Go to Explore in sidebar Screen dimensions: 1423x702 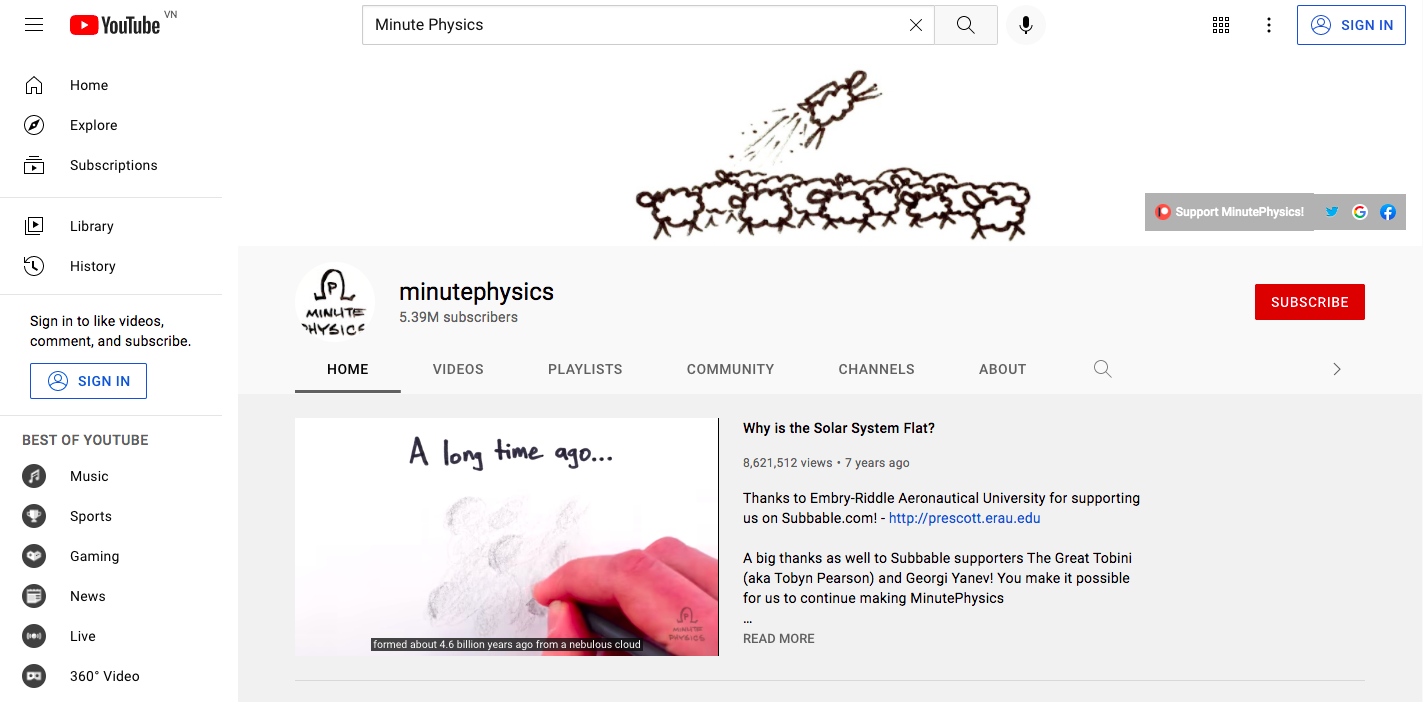[93, 125]
